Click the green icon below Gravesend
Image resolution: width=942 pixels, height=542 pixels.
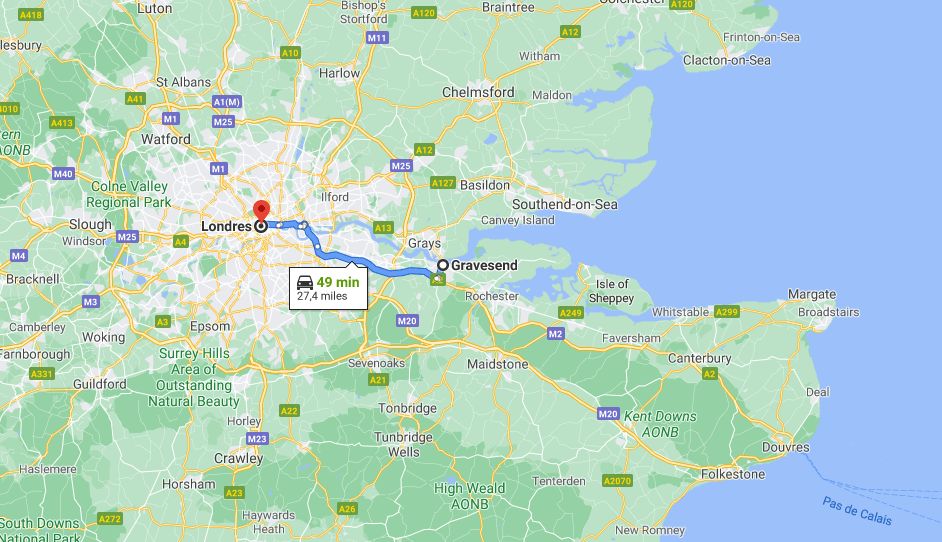click(438, 279)
